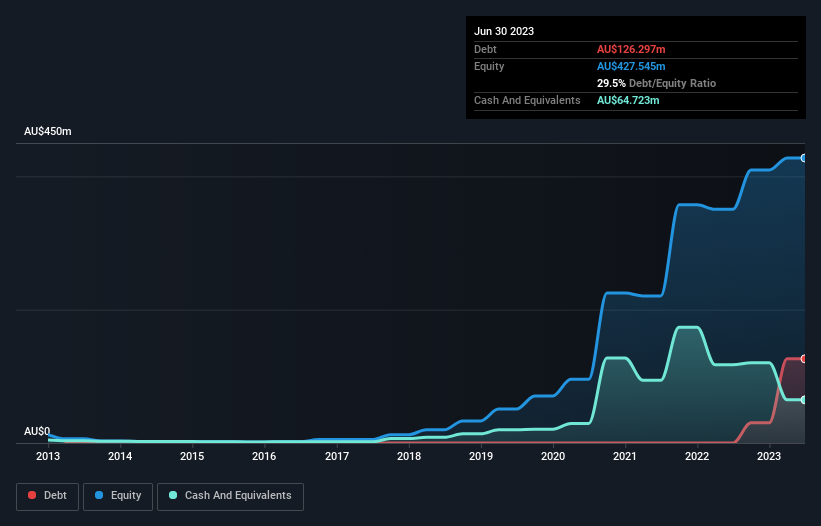Select the Debt endpoint marker on the chart
Image resolution: width=821 pixels, height=526 pixels.
(804, 359)
